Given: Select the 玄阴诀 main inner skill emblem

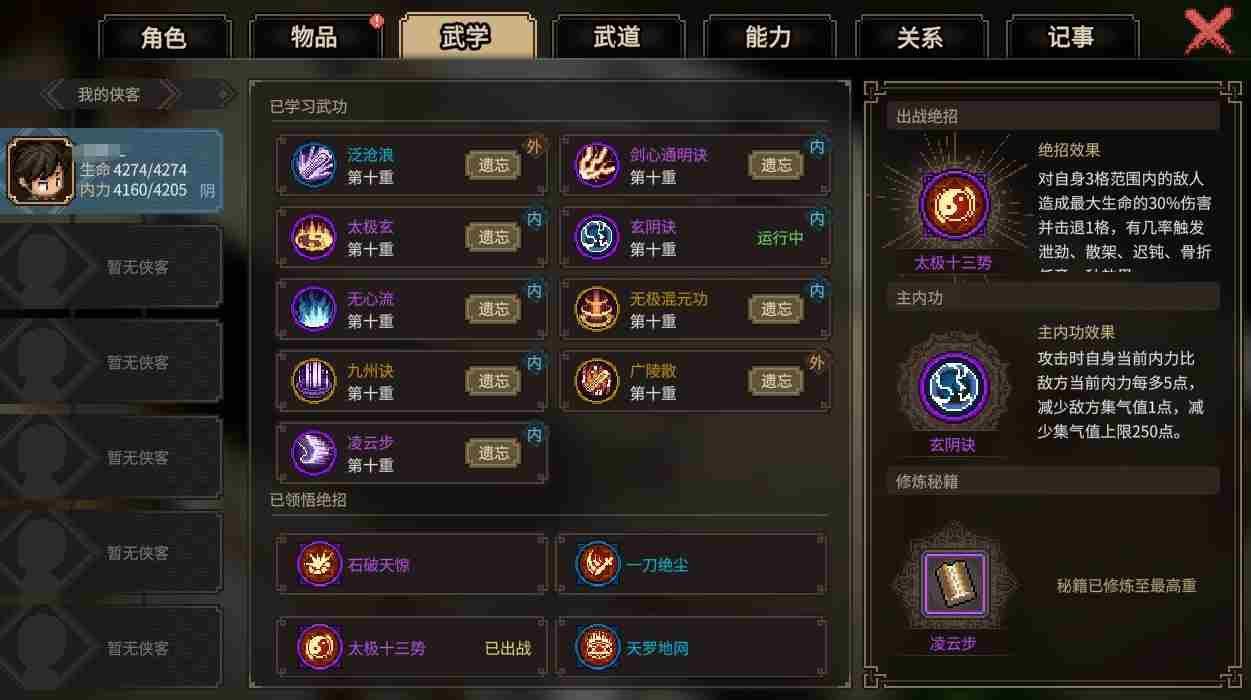Looking at the screenshot, I should click(953, 387).
